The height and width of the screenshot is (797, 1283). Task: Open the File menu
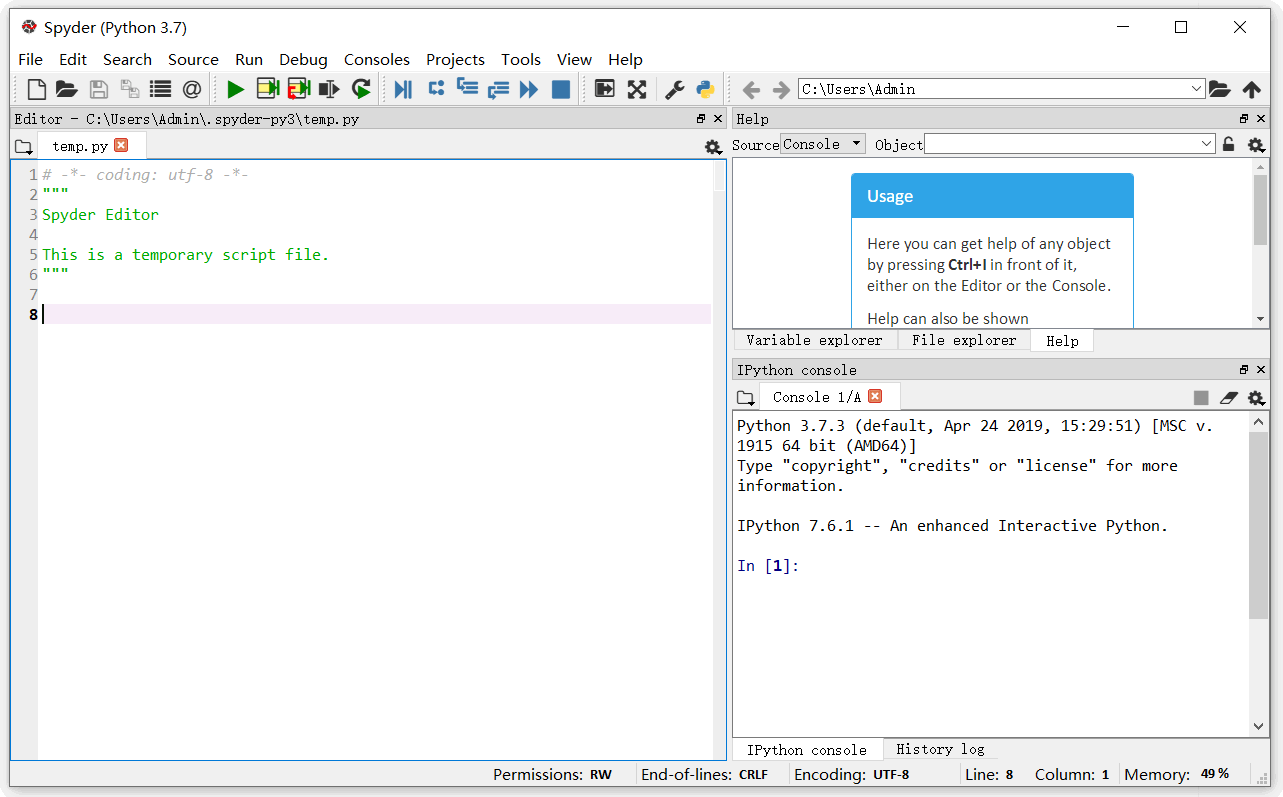(x=30, y=59)
